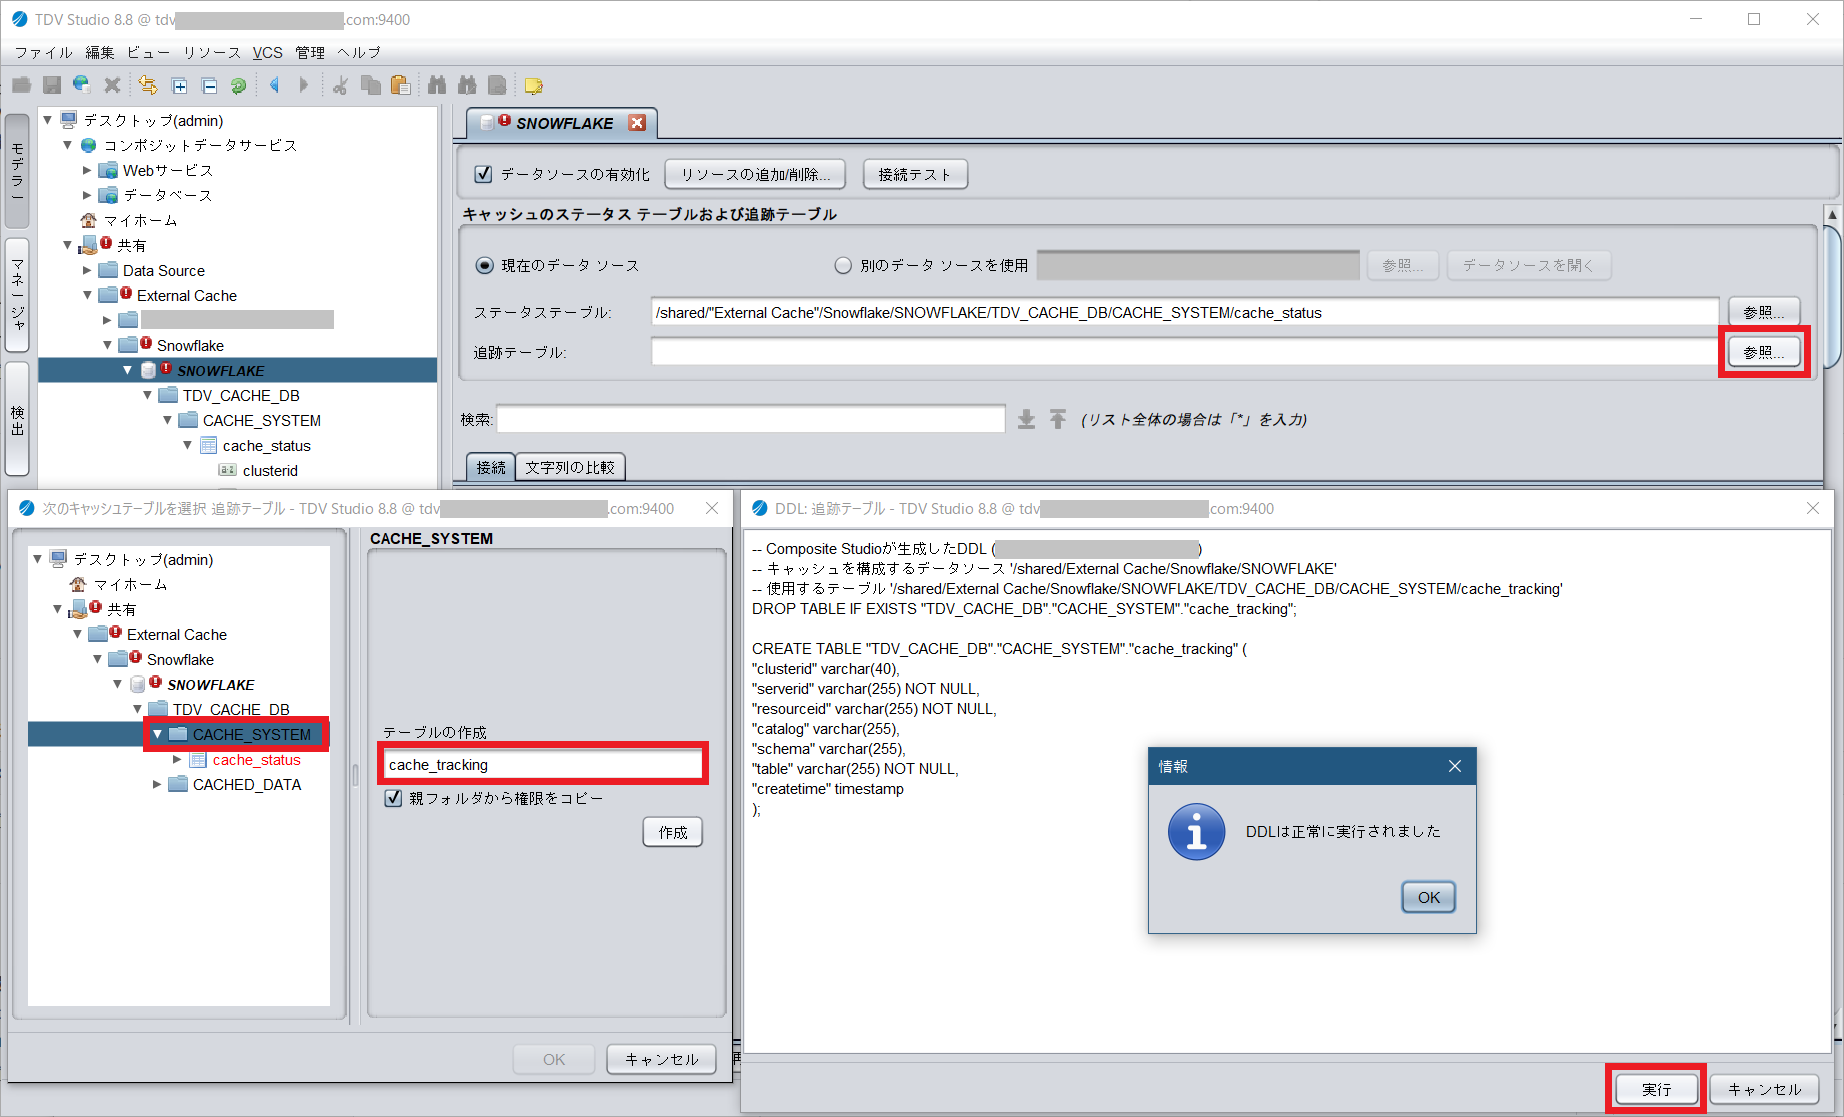The height and width of the screenshot is (1117, 1844).
Task: Collapse CACHE_SYSTEM in select dialog tree
Action: tap(157, 734)
